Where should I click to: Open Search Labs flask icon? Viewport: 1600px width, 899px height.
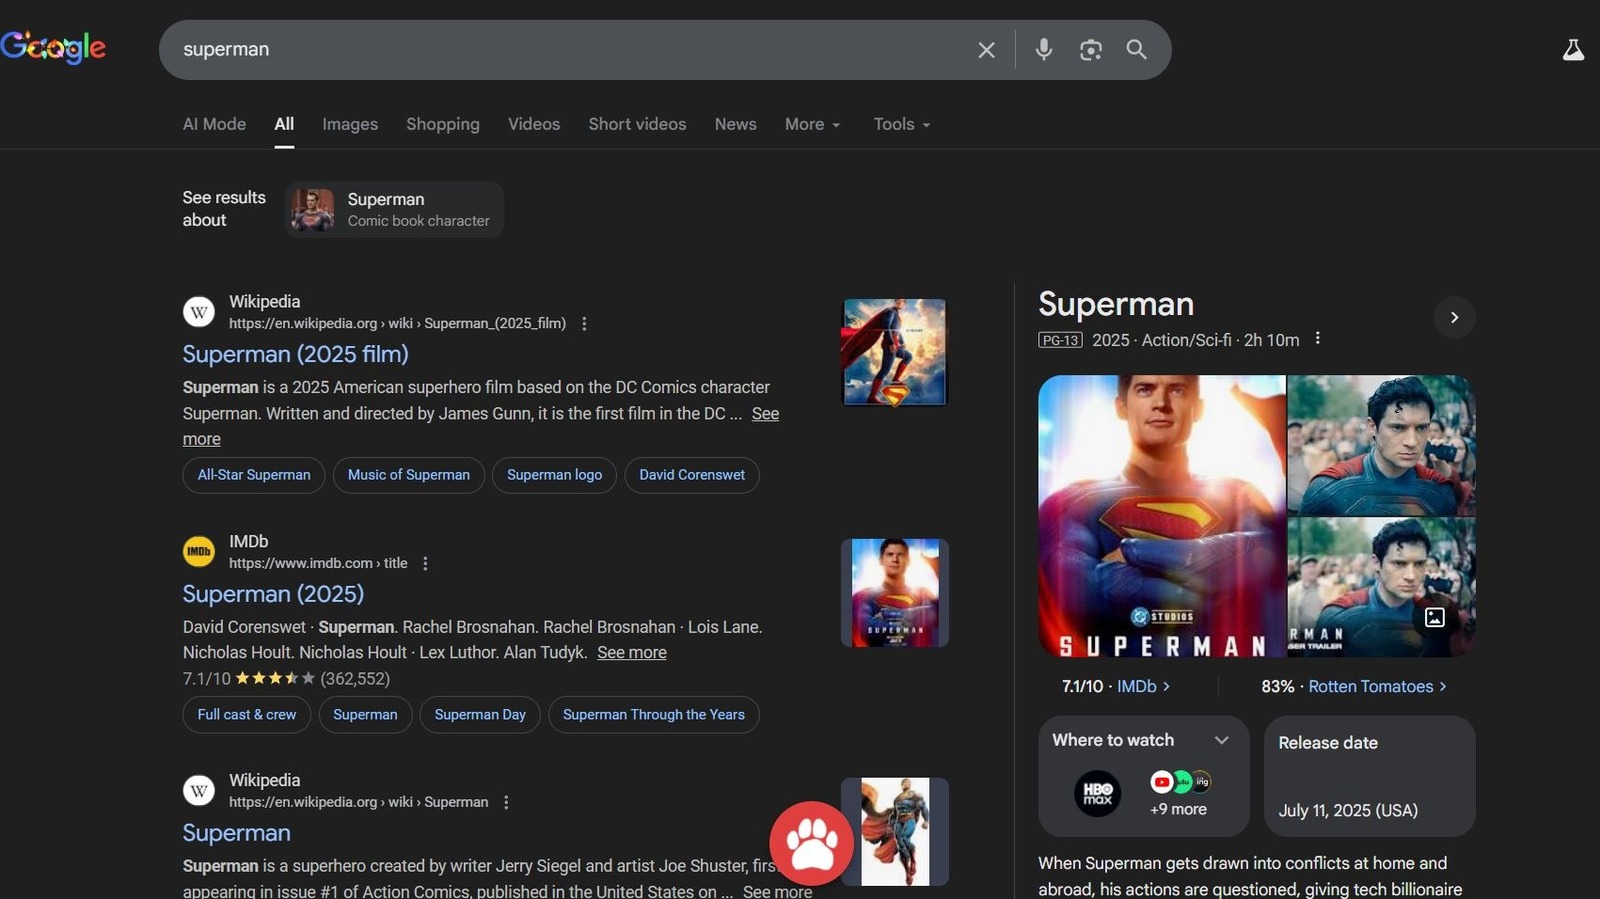pyautogui.click(x=1573, y=50)
